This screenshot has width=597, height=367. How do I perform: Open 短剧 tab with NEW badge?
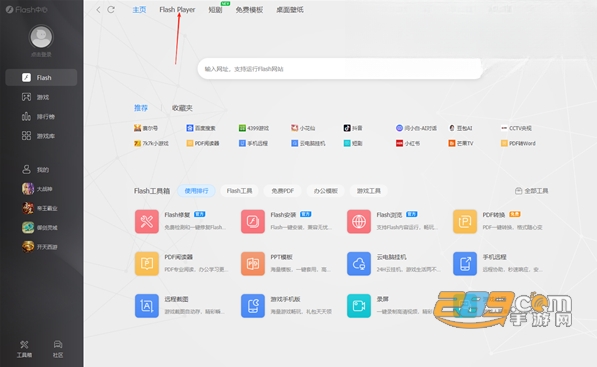(215, 10)
